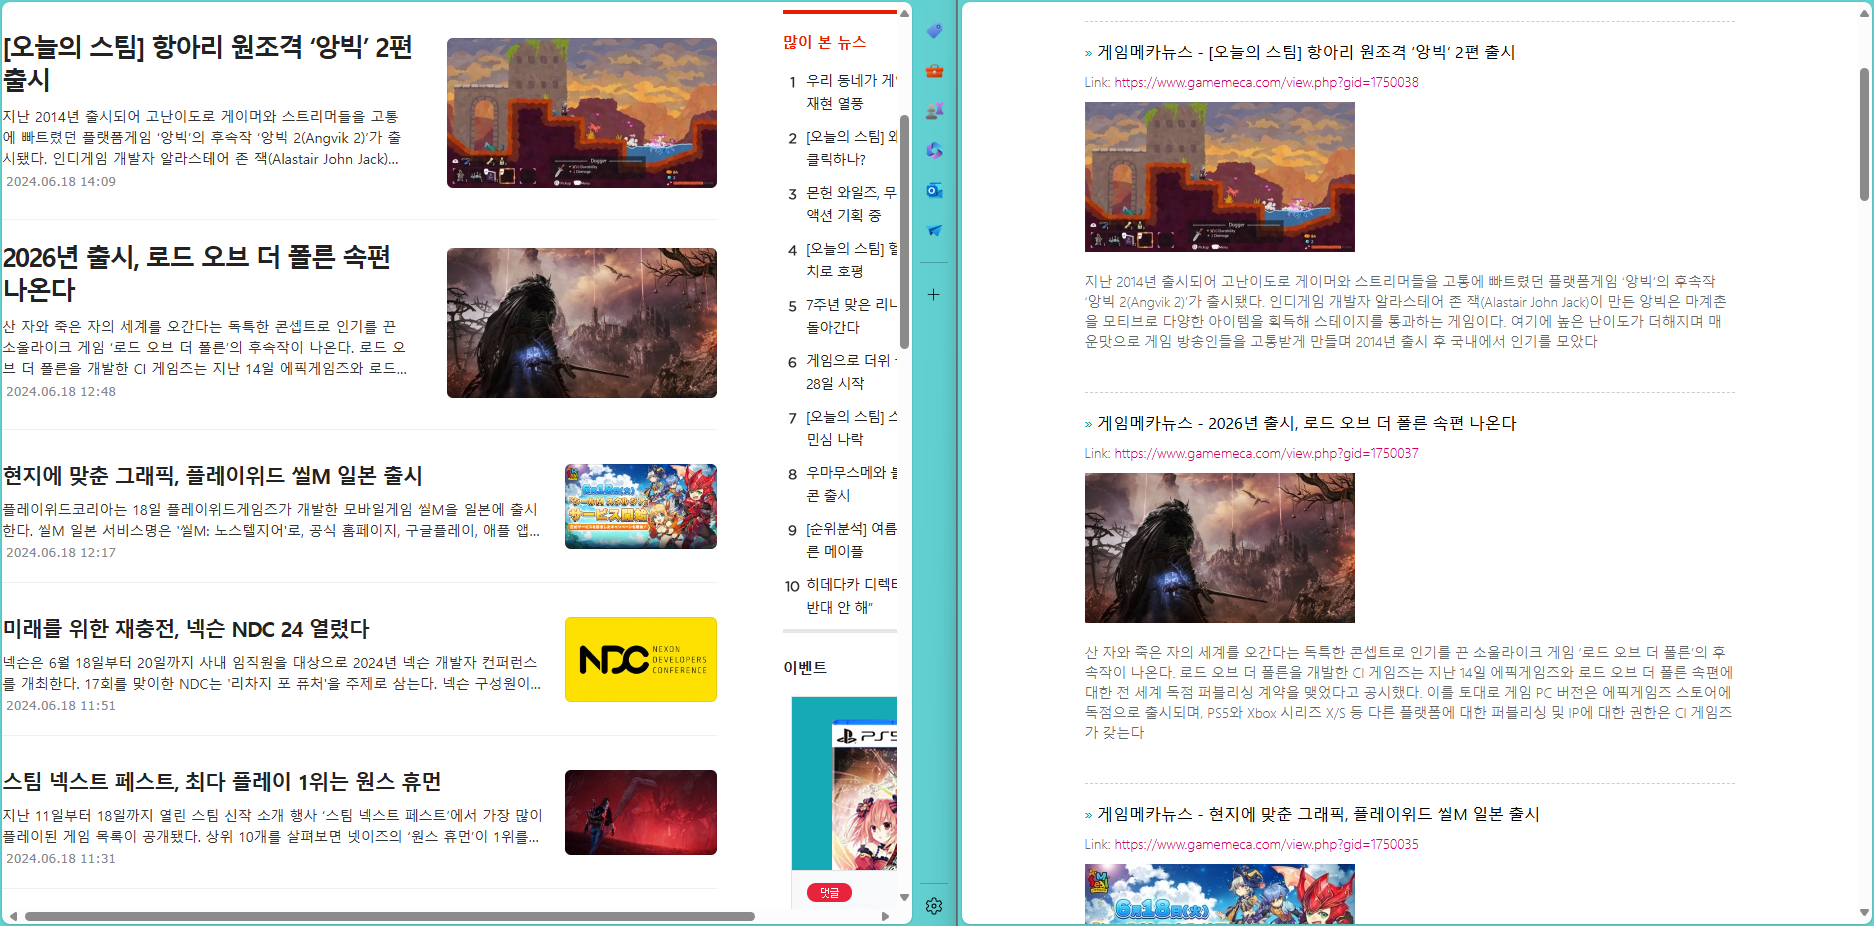1874x926 pixels.
Task: Open popular news item 10 '히데다카 디렉터'
Action: pos(851,596)
